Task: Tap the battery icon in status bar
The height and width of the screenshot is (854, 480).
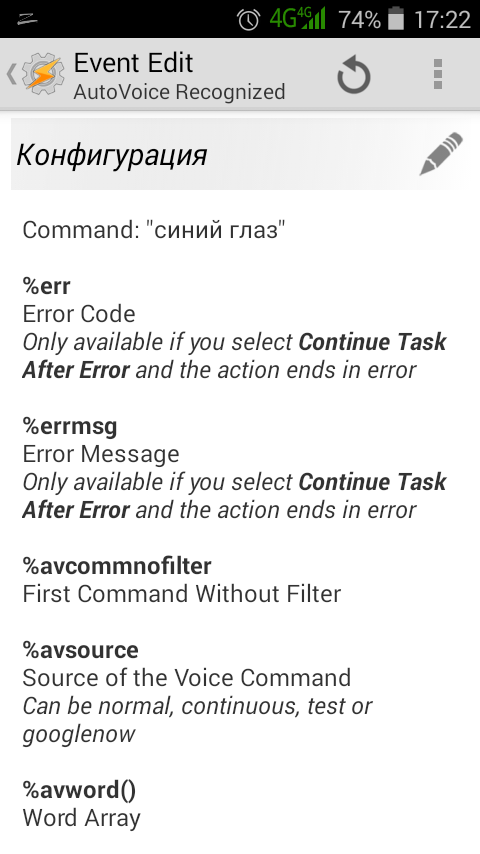Action: pyautogui.click(x=396, y=19)
